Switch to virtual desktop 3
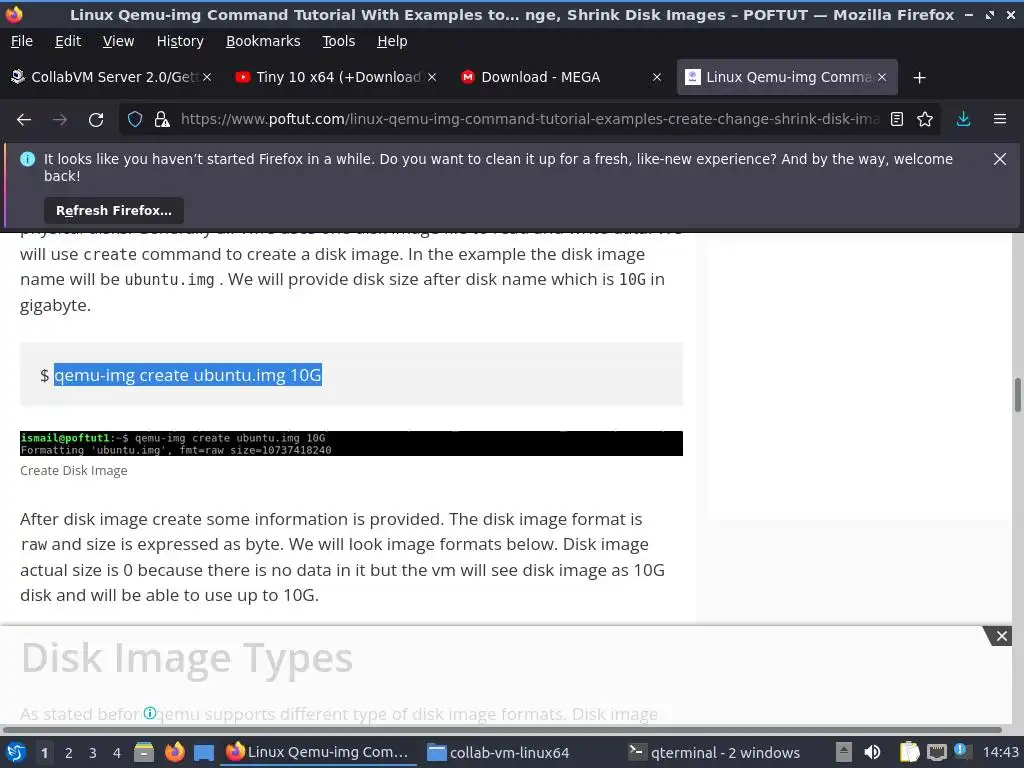The height and width of the screenshot is (768, 1024). tap(93, 753)
